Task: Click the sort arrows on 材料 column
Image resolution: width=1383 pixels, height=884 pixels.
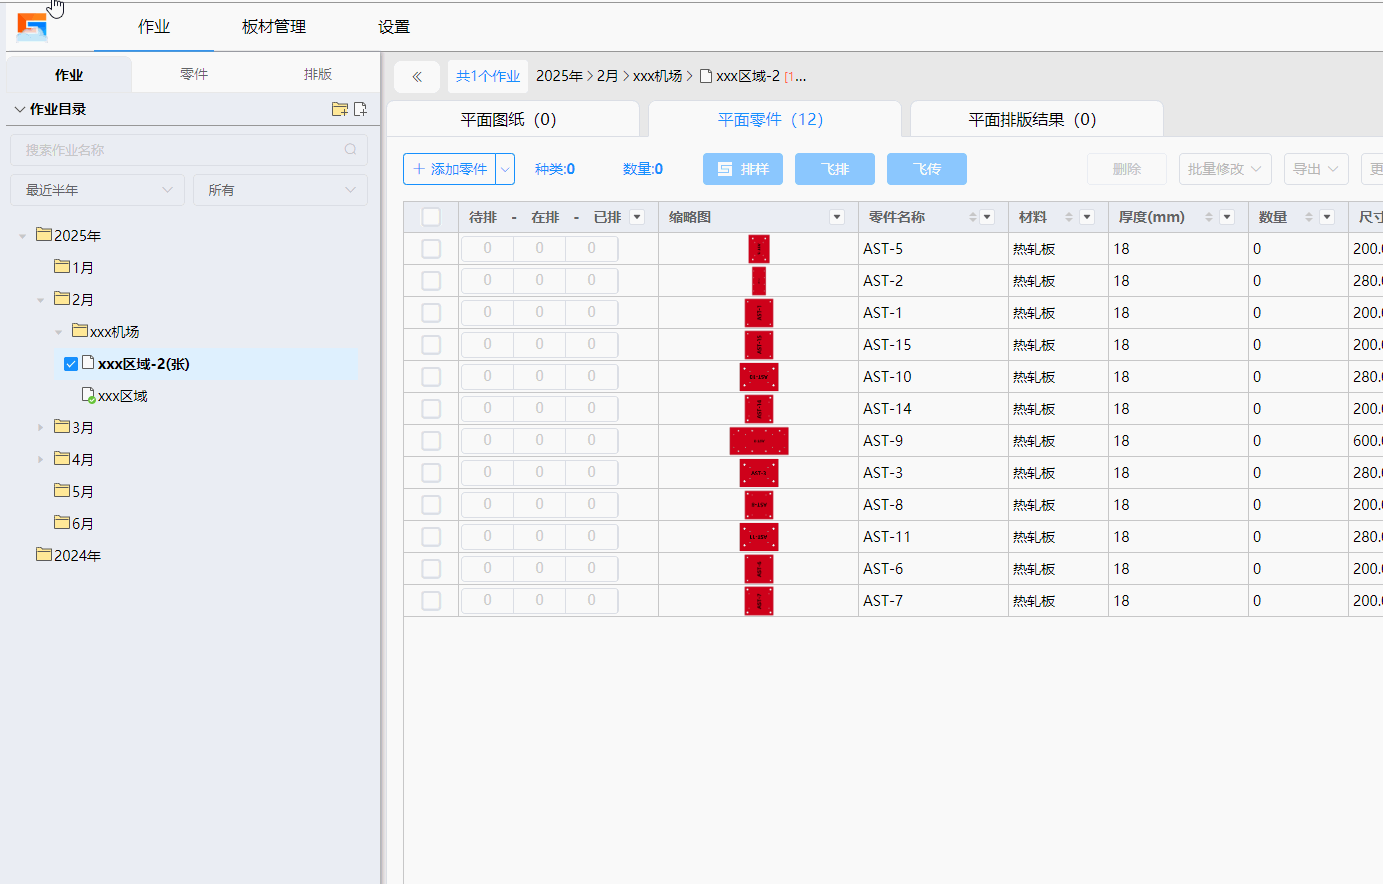Action: 1068,217
